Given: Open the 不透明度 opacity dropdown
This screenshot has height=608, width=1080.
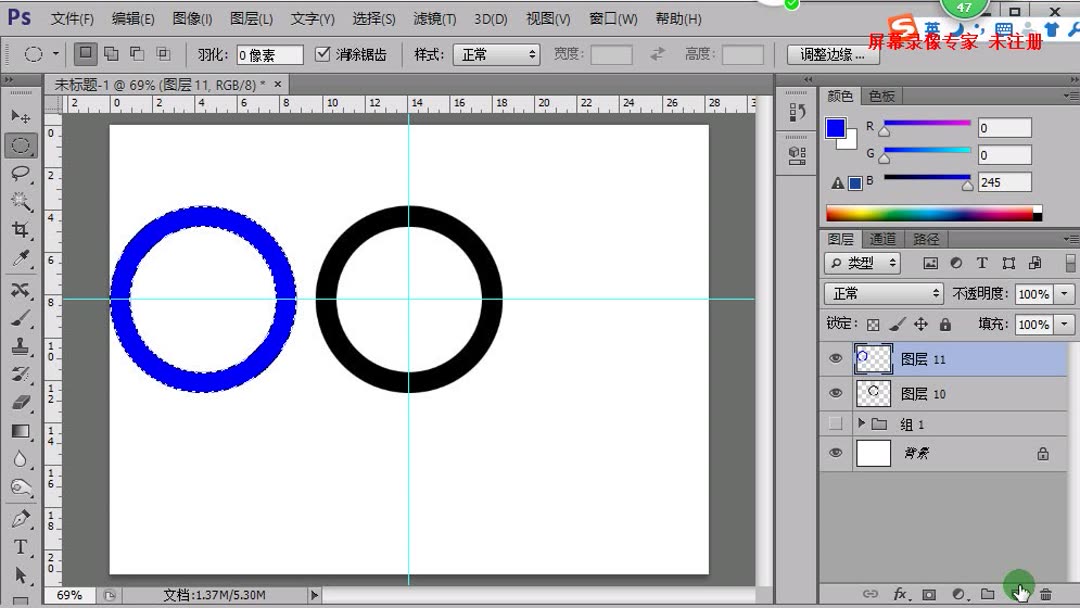Looking at the screenshot, I should (1063, 294).
